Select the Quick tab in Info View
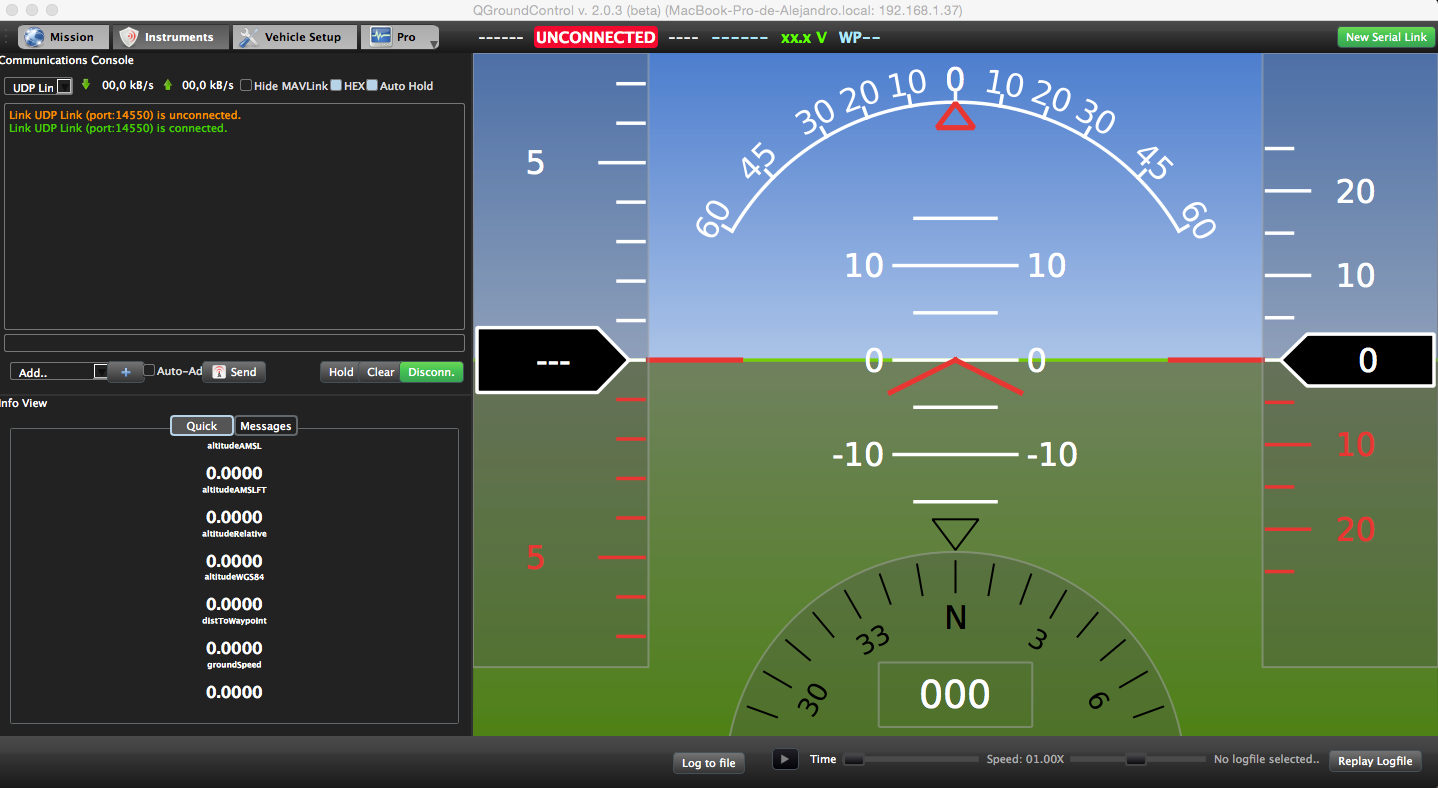This screenshot has height=788, width=1438. (201, 426)
